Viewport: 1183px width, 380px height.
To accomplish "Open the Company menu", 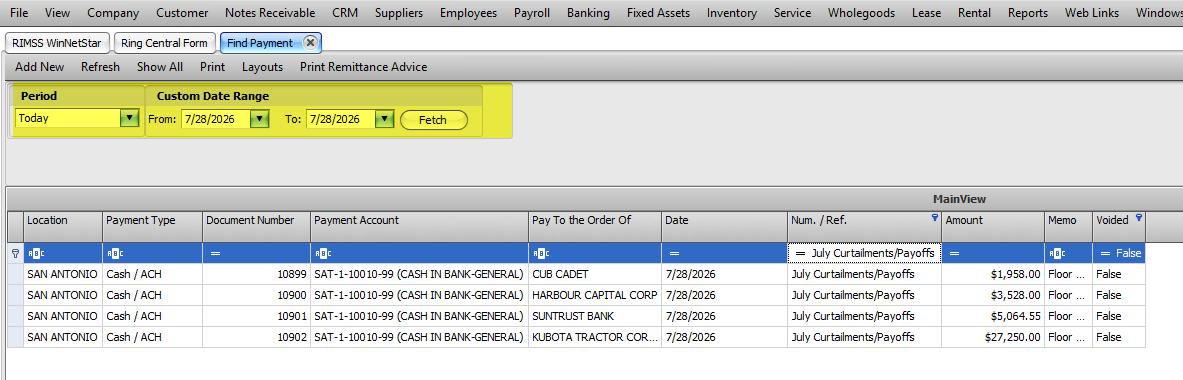I will pyautogui.click(x=113, y=13).
